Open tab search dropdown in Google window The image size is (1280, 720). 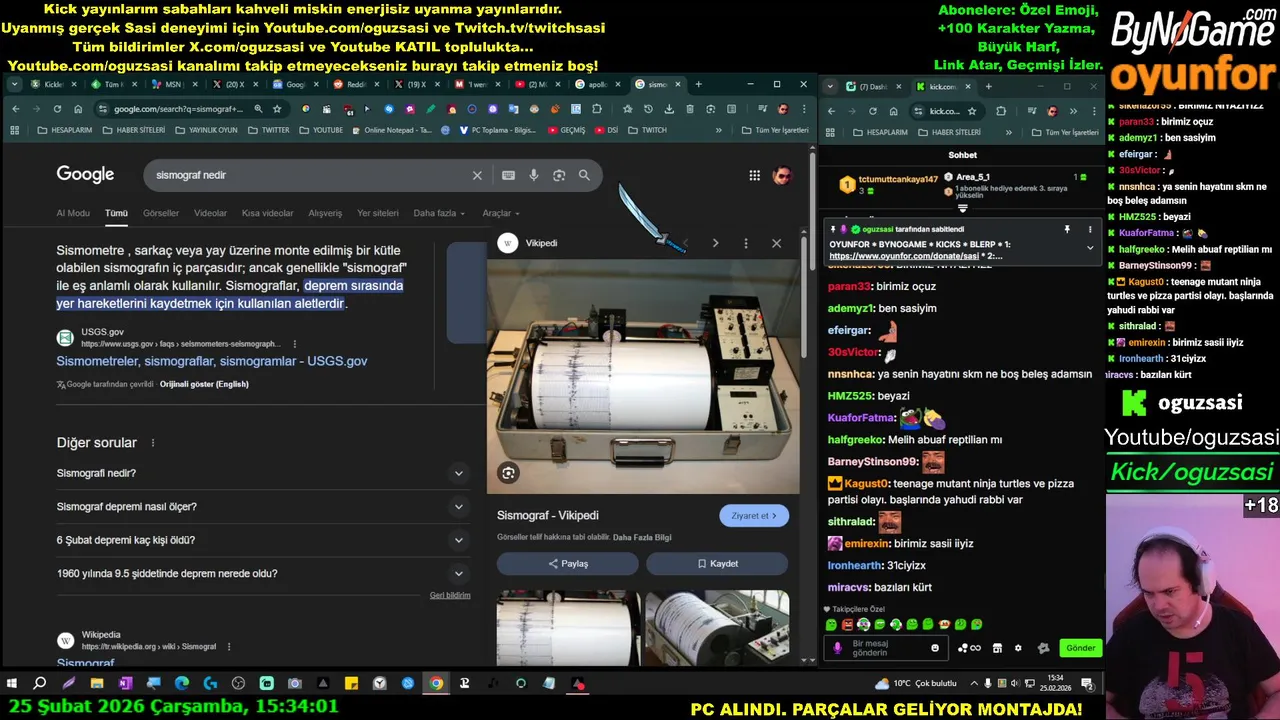(14, 85)
